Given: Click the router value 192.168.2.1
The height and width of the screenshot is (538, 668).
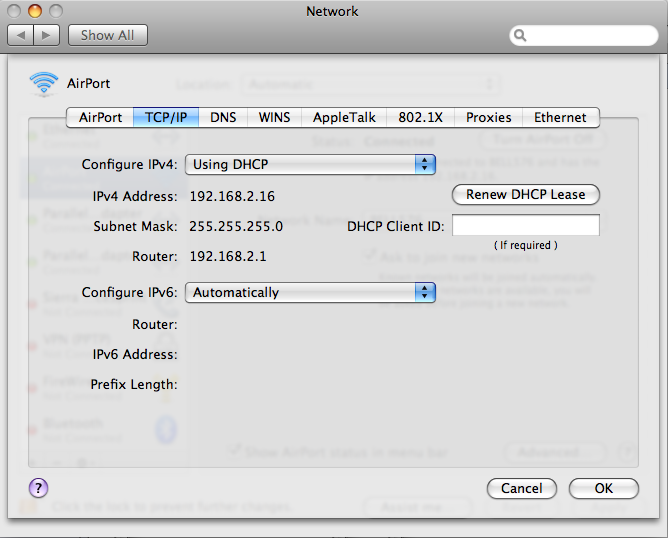Looking at the screenshot, I should [228, 256].
